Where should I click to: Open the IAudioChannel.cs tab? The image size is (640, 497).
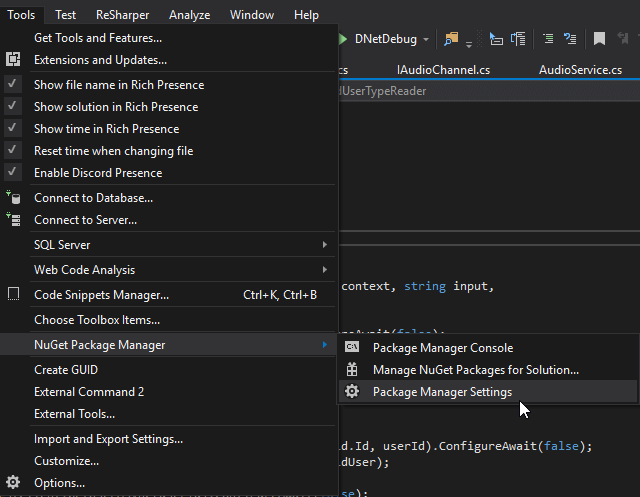(443, 70)
